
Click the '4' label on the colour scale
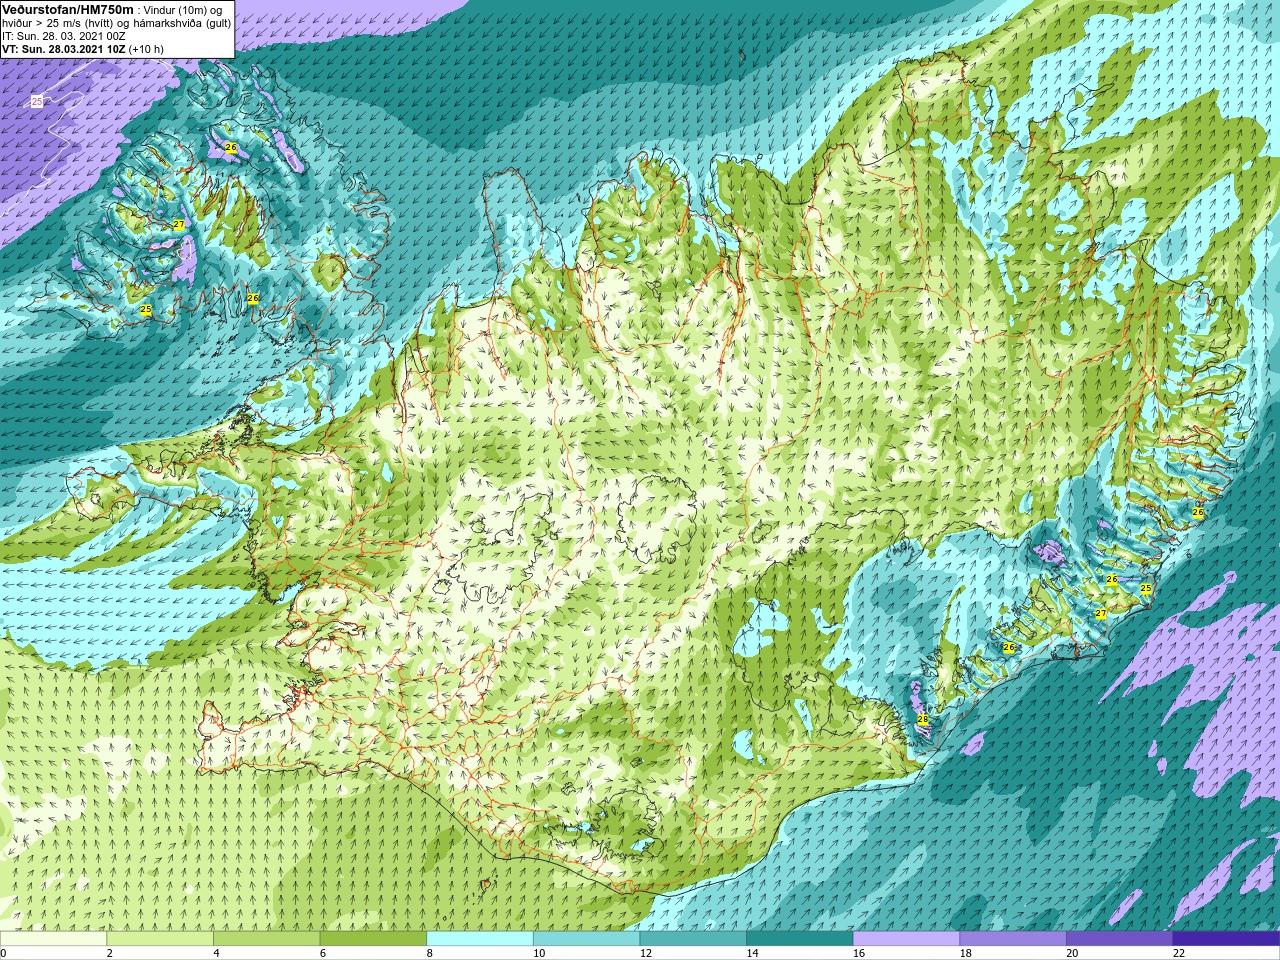pos(216,953)
